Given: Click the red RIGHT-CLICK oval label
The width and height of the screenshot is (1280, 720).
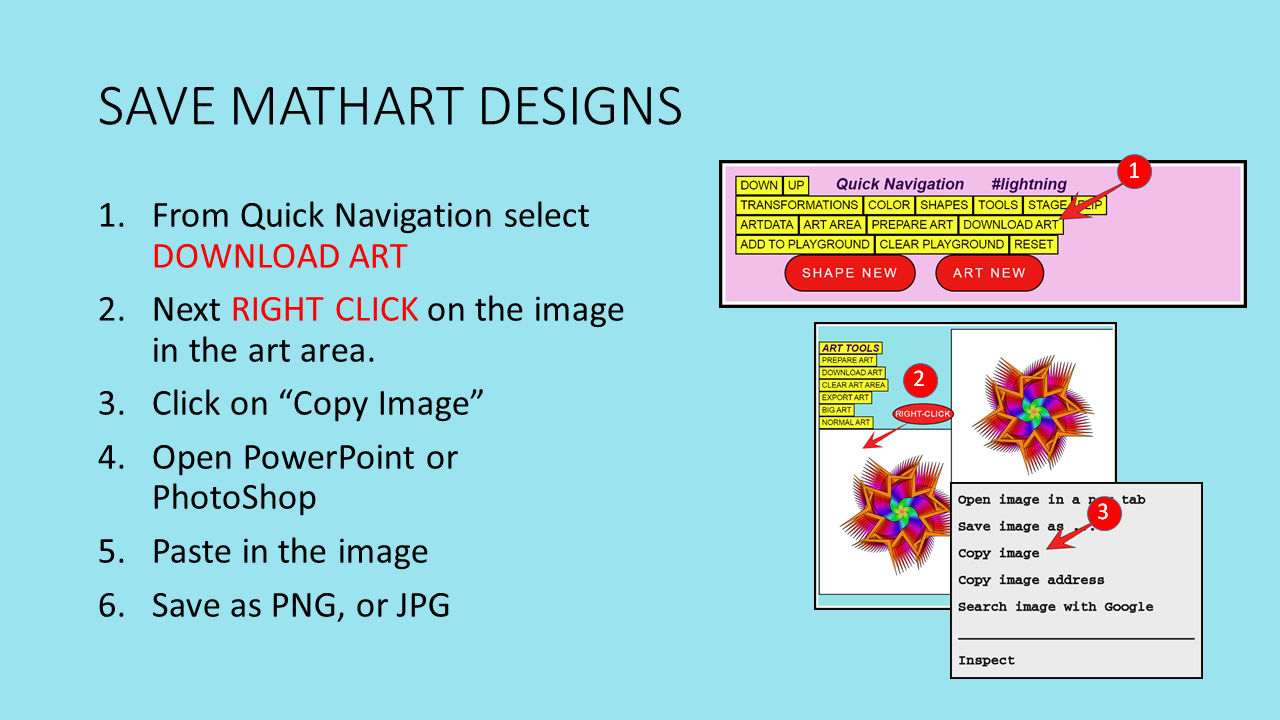Looking at the screenshot, I should [922, 413].
